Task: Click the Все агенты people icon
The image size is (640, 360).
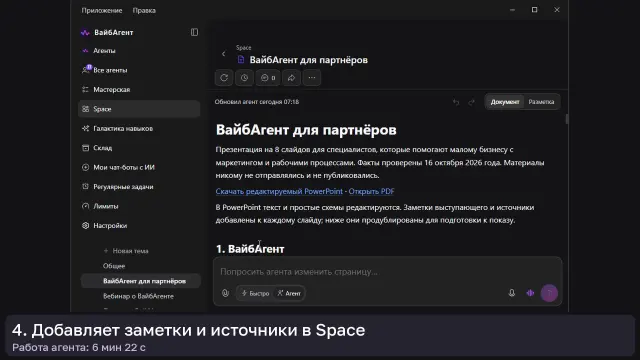Action: 85,70
